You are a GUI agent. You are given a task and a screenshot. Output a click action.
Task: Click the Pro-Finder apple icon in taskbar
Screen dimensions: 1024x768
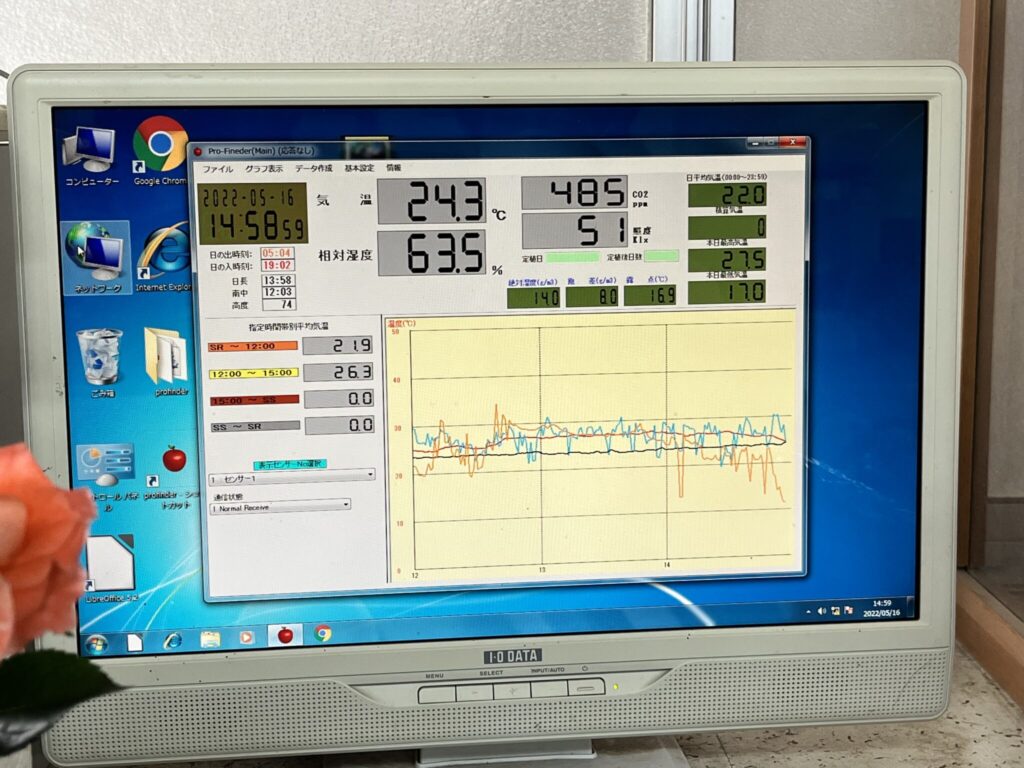pos(285,635)
